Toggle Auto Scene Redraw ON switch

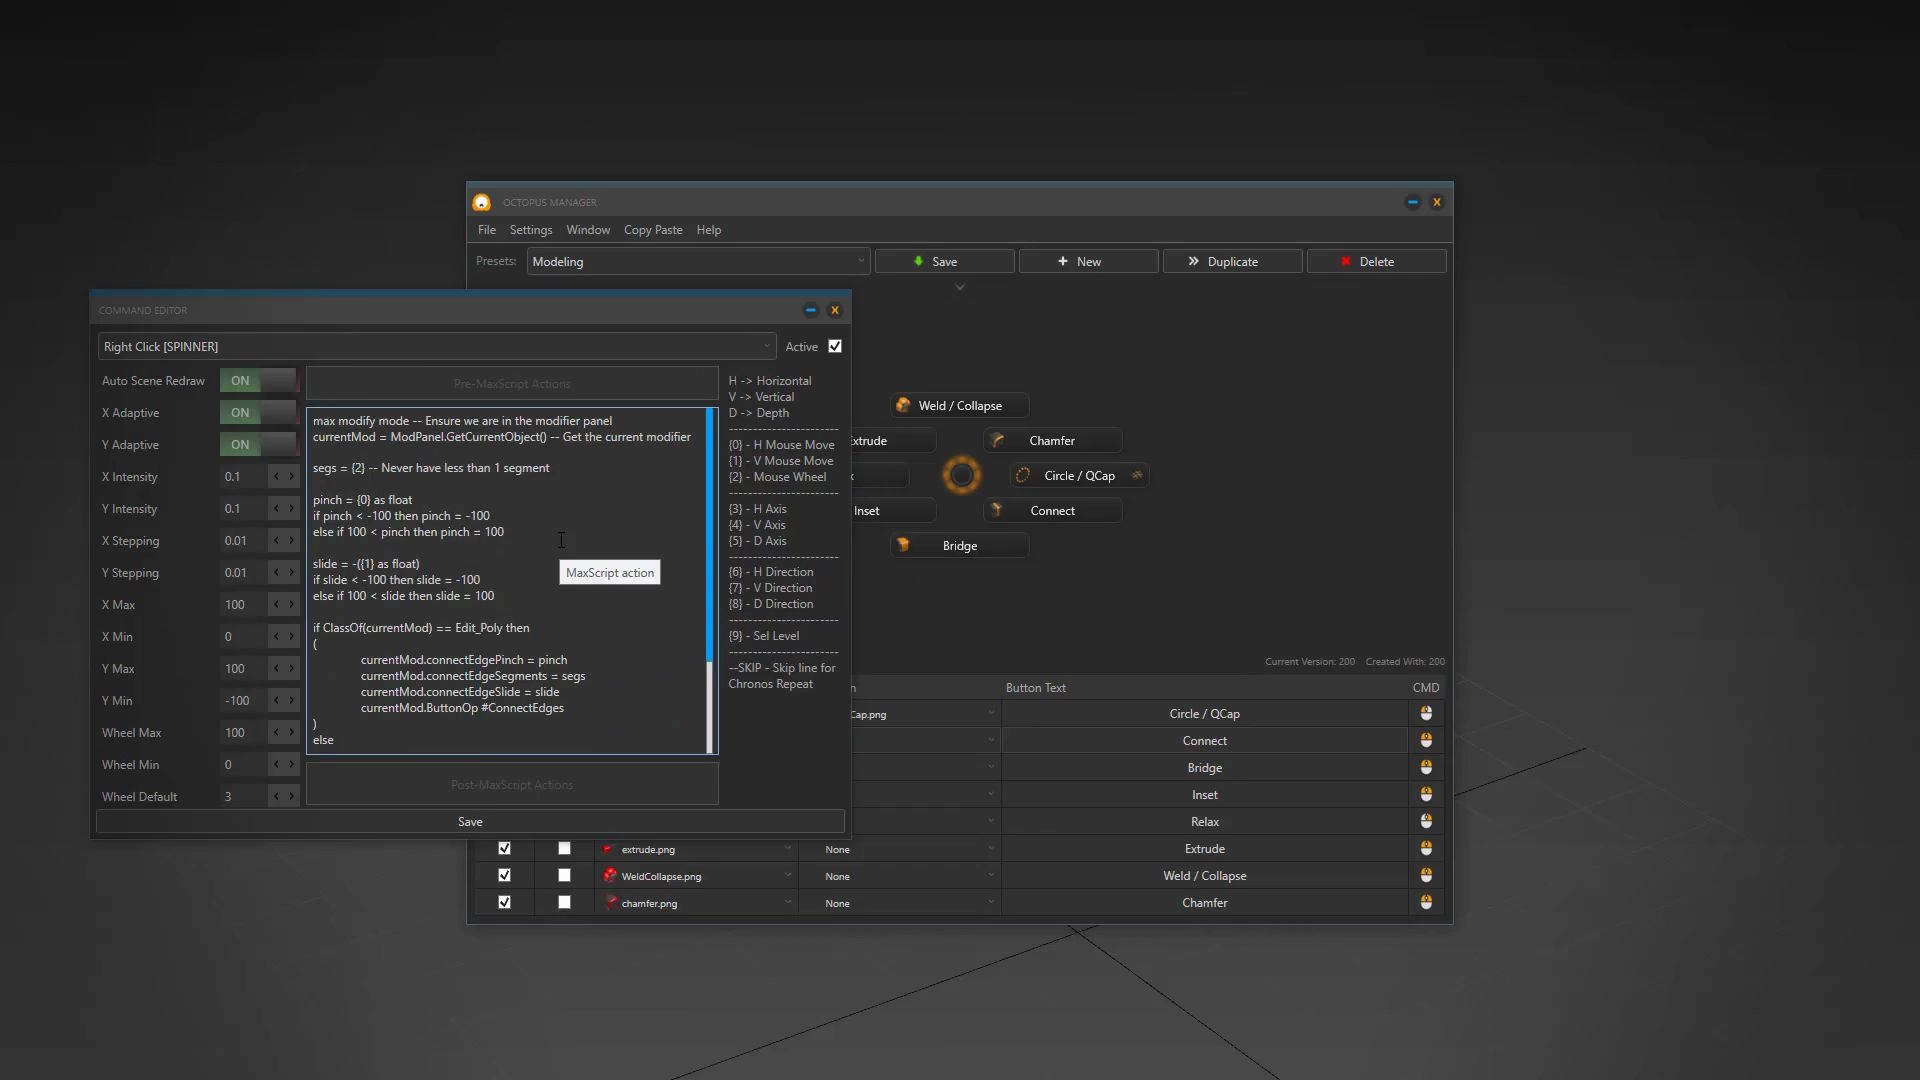coord(259,381)
